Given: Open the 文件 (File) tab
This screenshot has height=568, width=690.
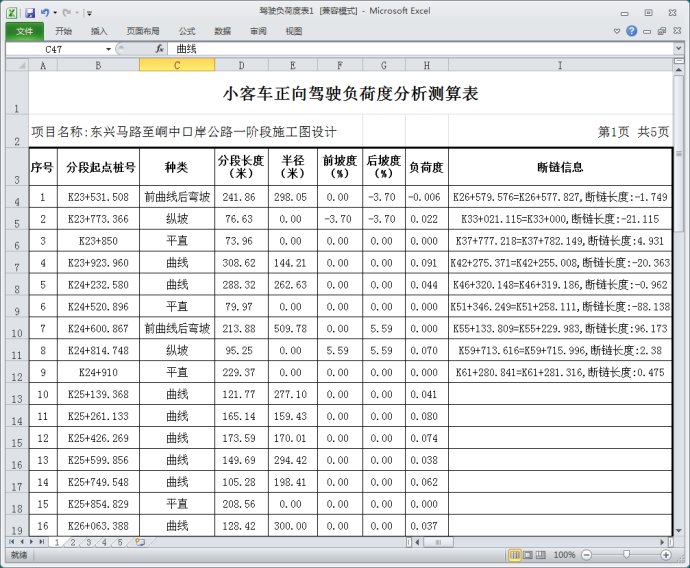Looking at the screenshot, I should point(24,31).
